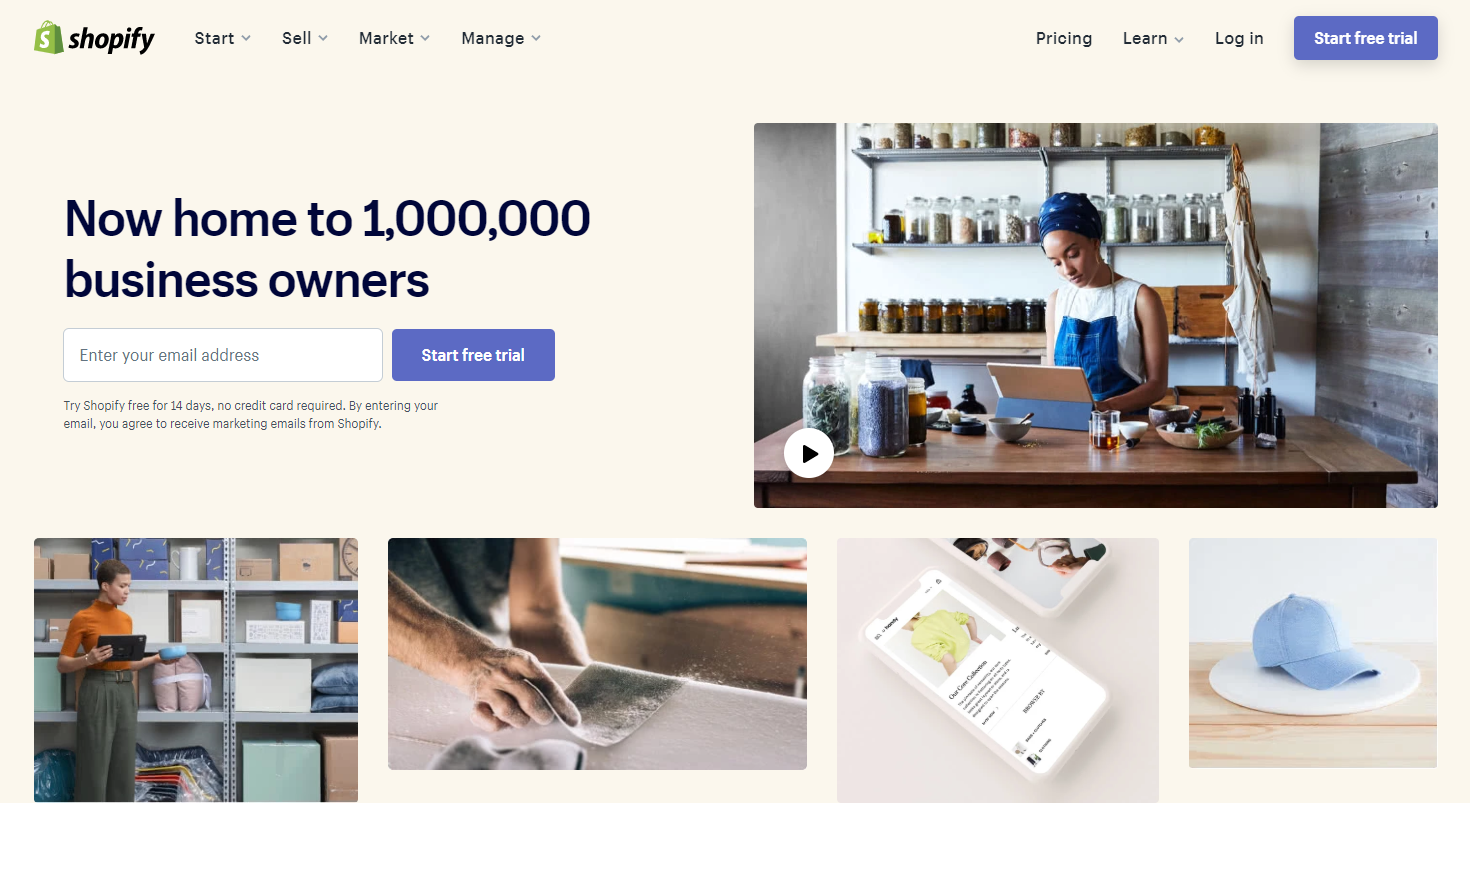The width and height of the screenshot is (1470, 870).
Task: Focus the email address input field
Action: click(223, 355)
